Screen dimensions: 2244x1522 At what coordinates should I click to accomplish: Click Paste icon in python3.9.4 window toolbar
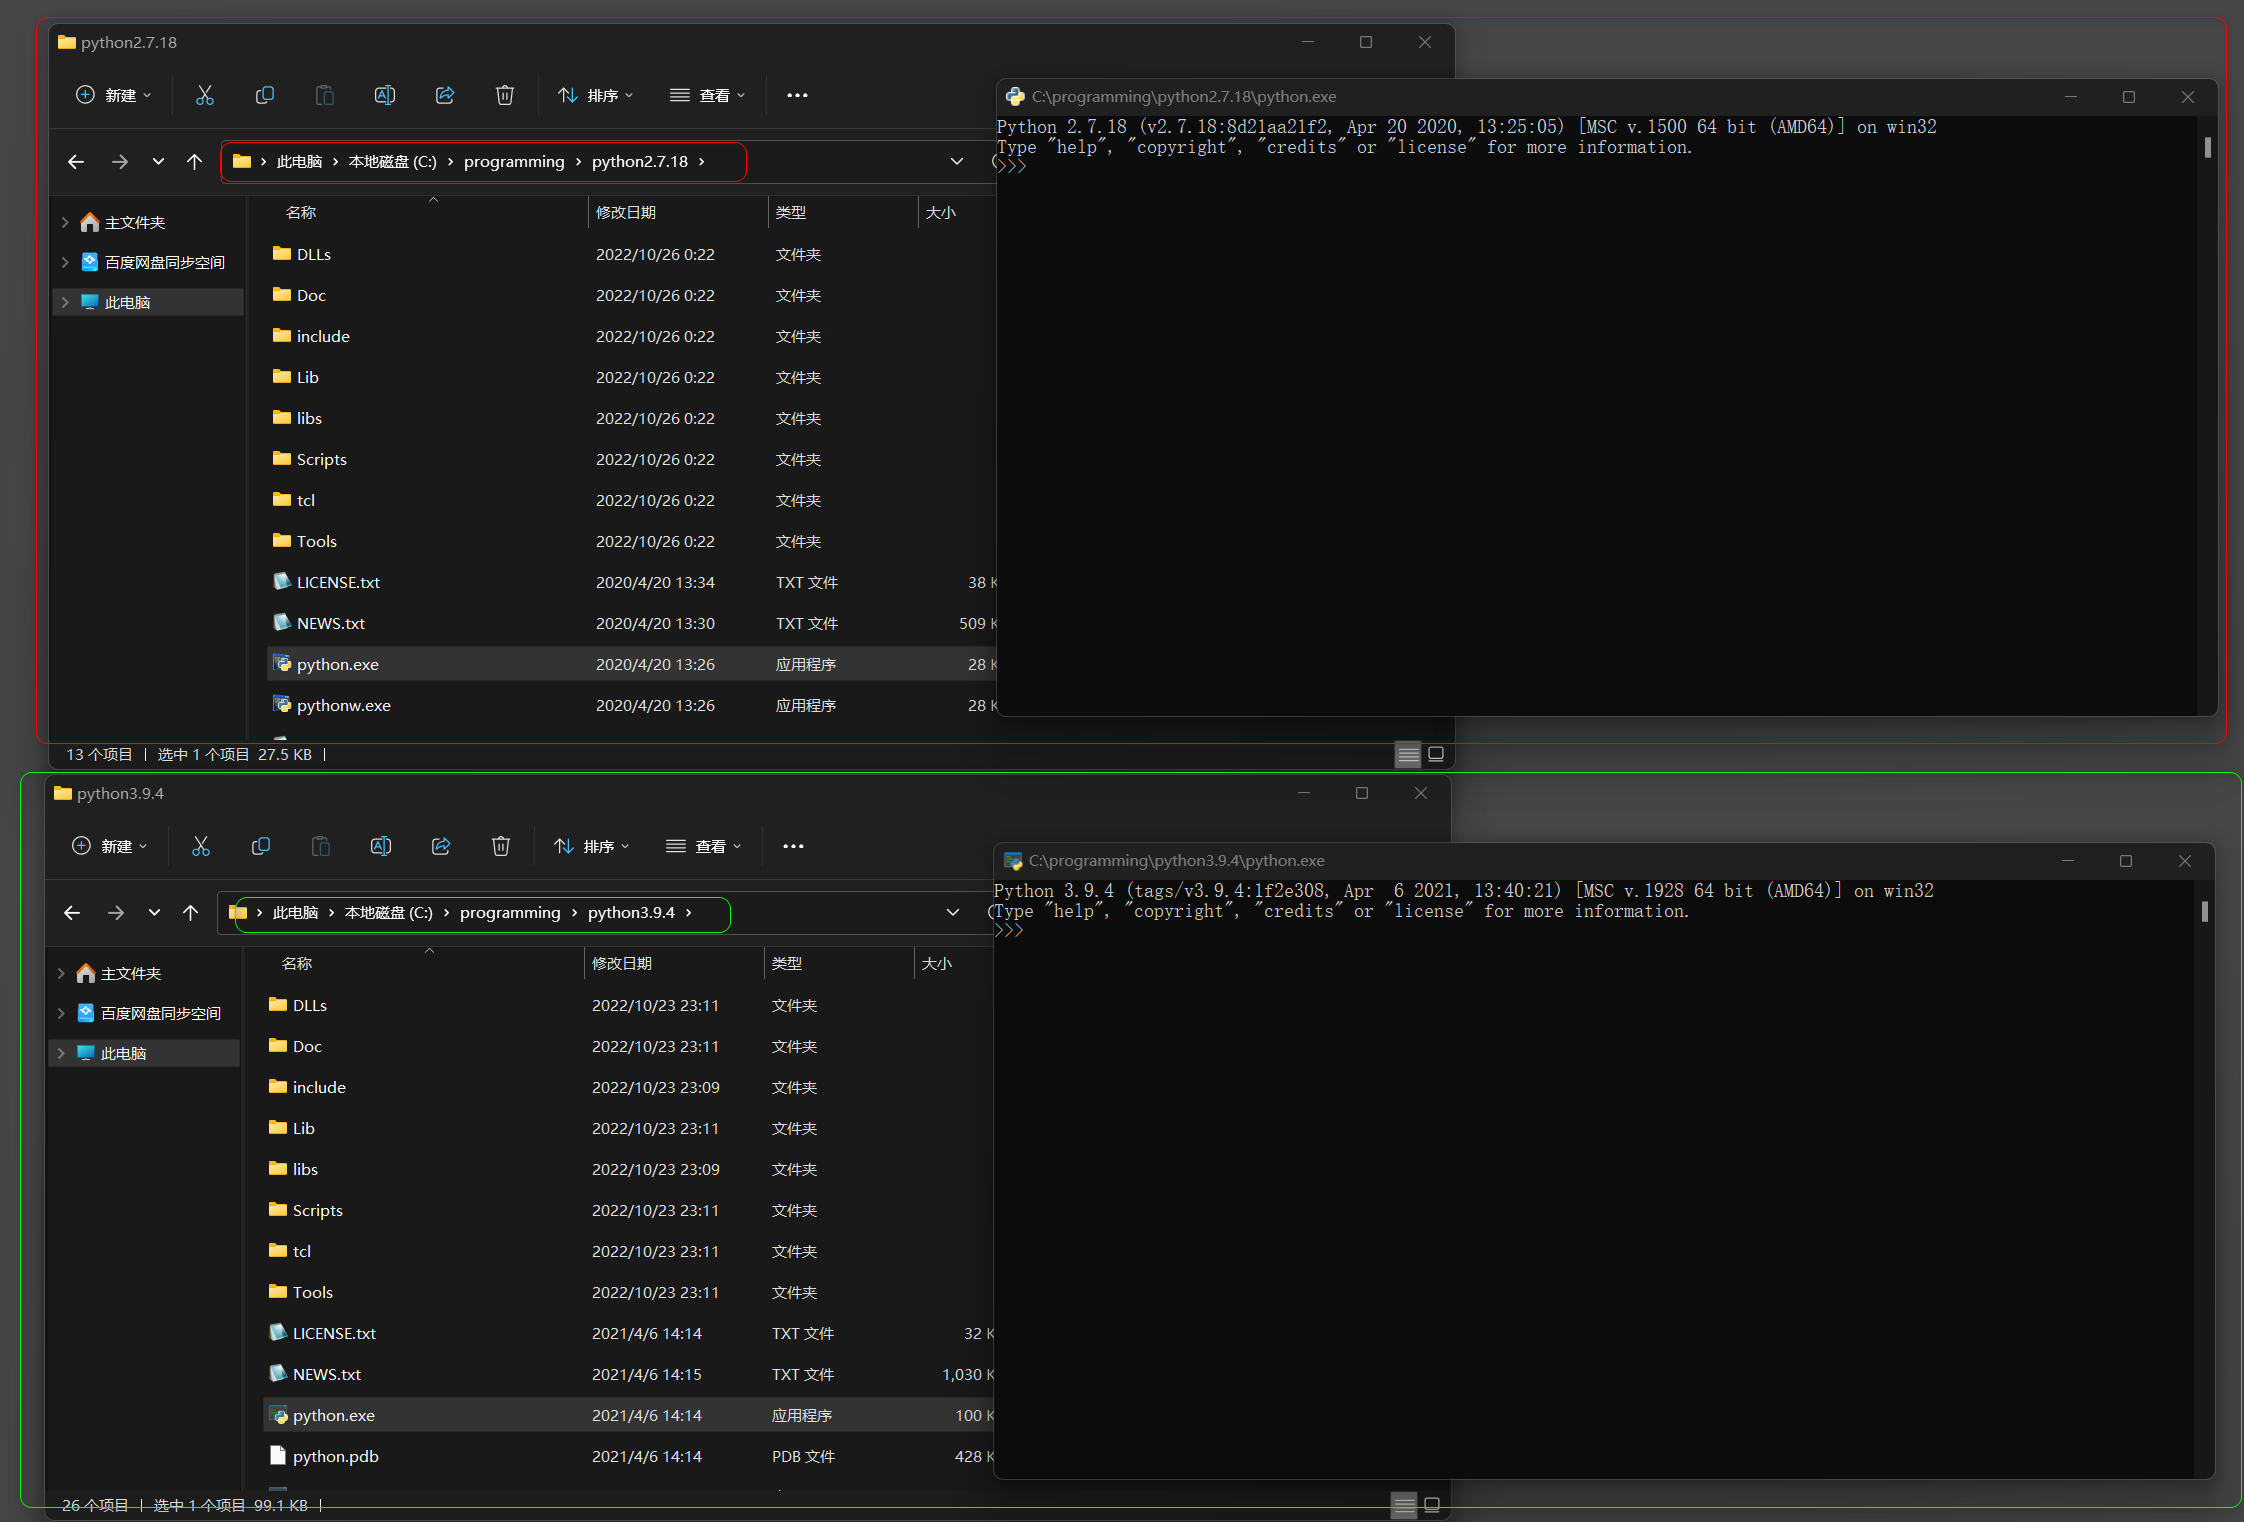point(321,846)
